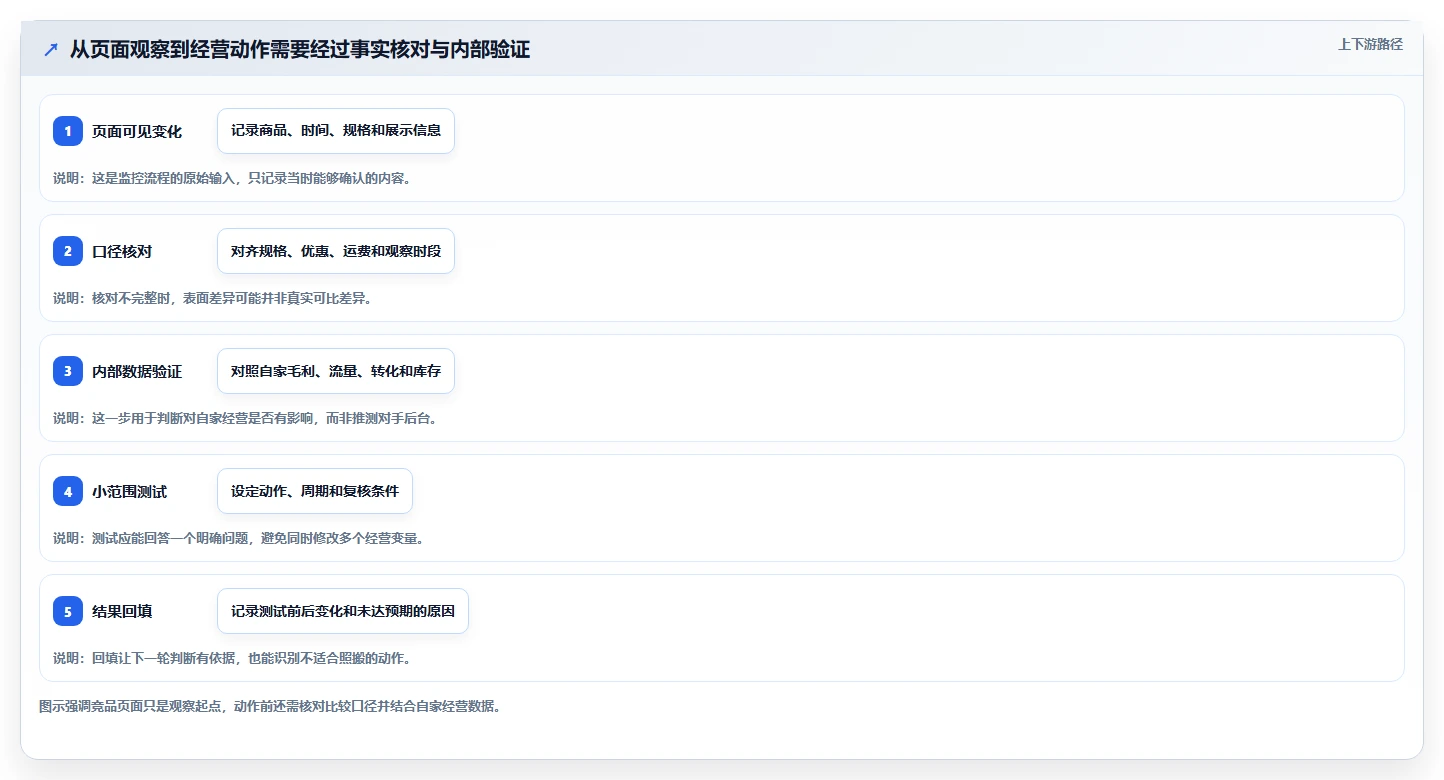Click the 记录测试前后变化和未达预期的原因 chip
This screenshot has width=1444, height=780.
[343, 611]
